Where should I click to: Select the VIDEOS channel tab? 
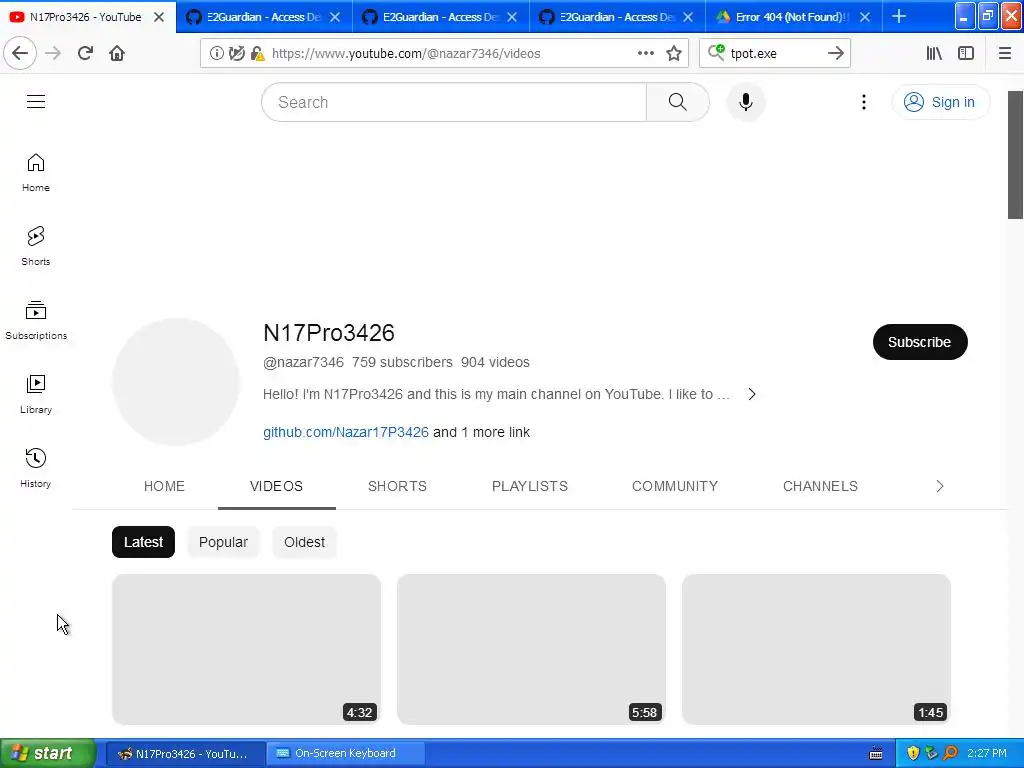[276, 486]
